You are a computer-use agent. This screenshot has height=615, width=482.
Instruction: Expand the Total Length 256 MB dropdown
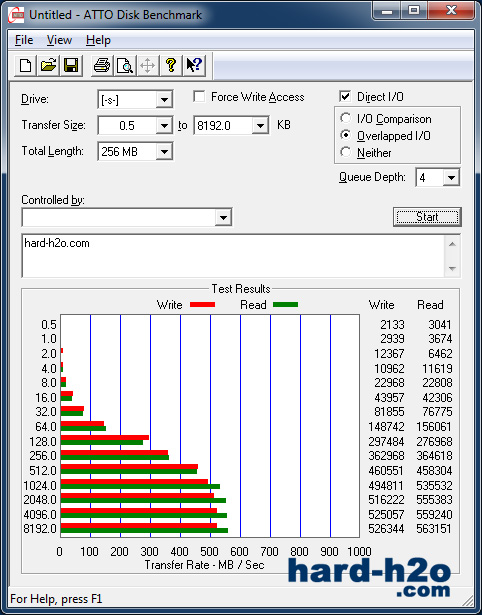click(x=164, y=151)
